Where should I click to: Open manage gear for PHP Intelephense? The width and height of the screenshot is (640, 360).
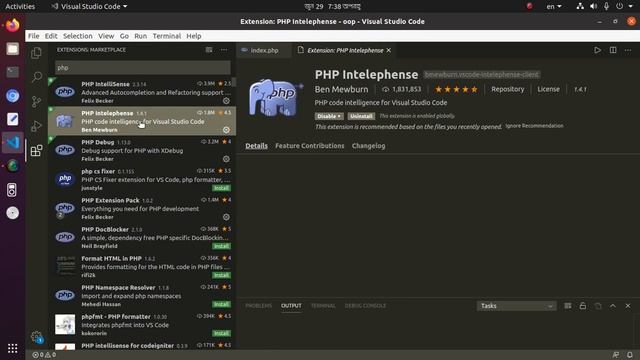coord(226,130)
